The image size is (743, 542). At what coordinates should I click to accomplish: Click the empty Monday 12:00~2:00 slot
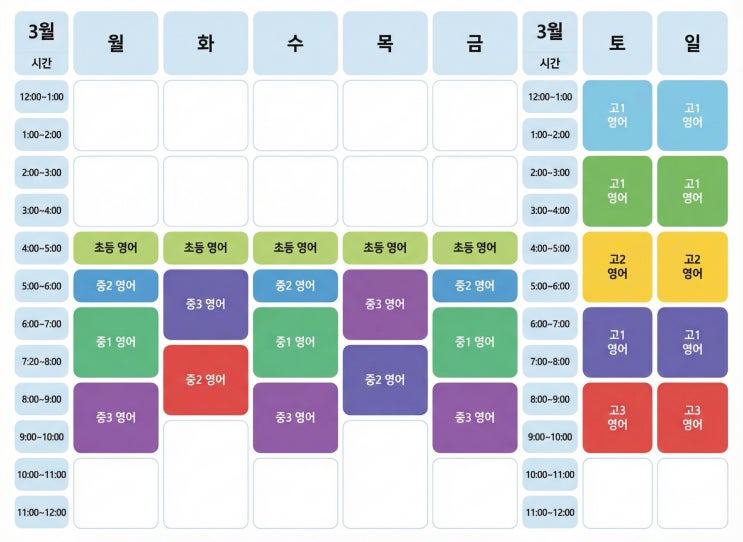click(x=116, y=115)
